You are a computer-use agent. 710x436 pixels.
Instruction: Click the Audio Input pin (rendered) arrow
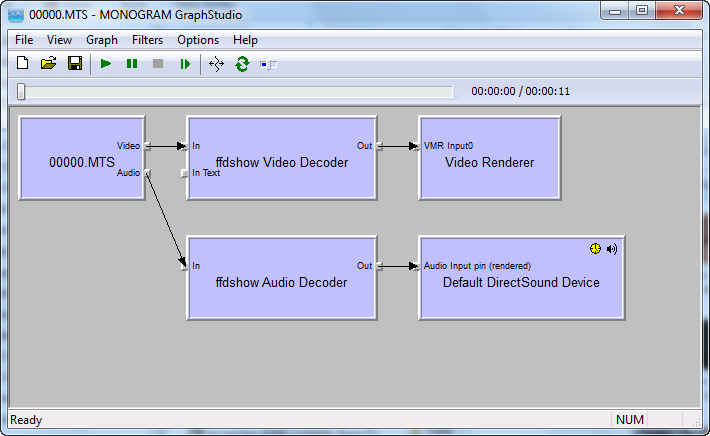[416, 266]
